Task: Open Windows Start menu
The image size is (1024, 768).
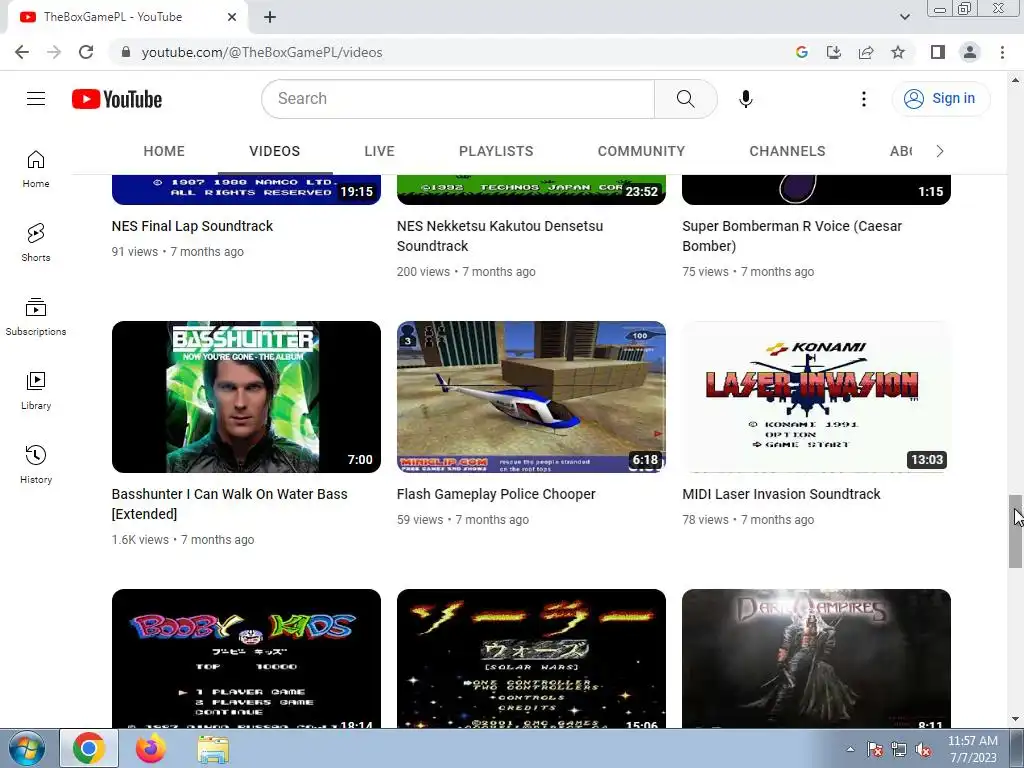Action: [x=25, y=748]
